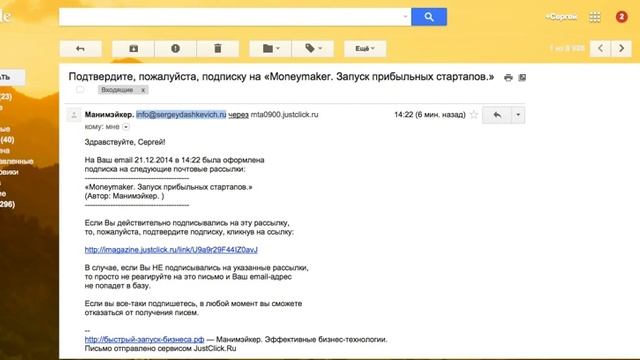Reply to the sender using arrow button
The image size is (640, 360).
tap(497, 115)
